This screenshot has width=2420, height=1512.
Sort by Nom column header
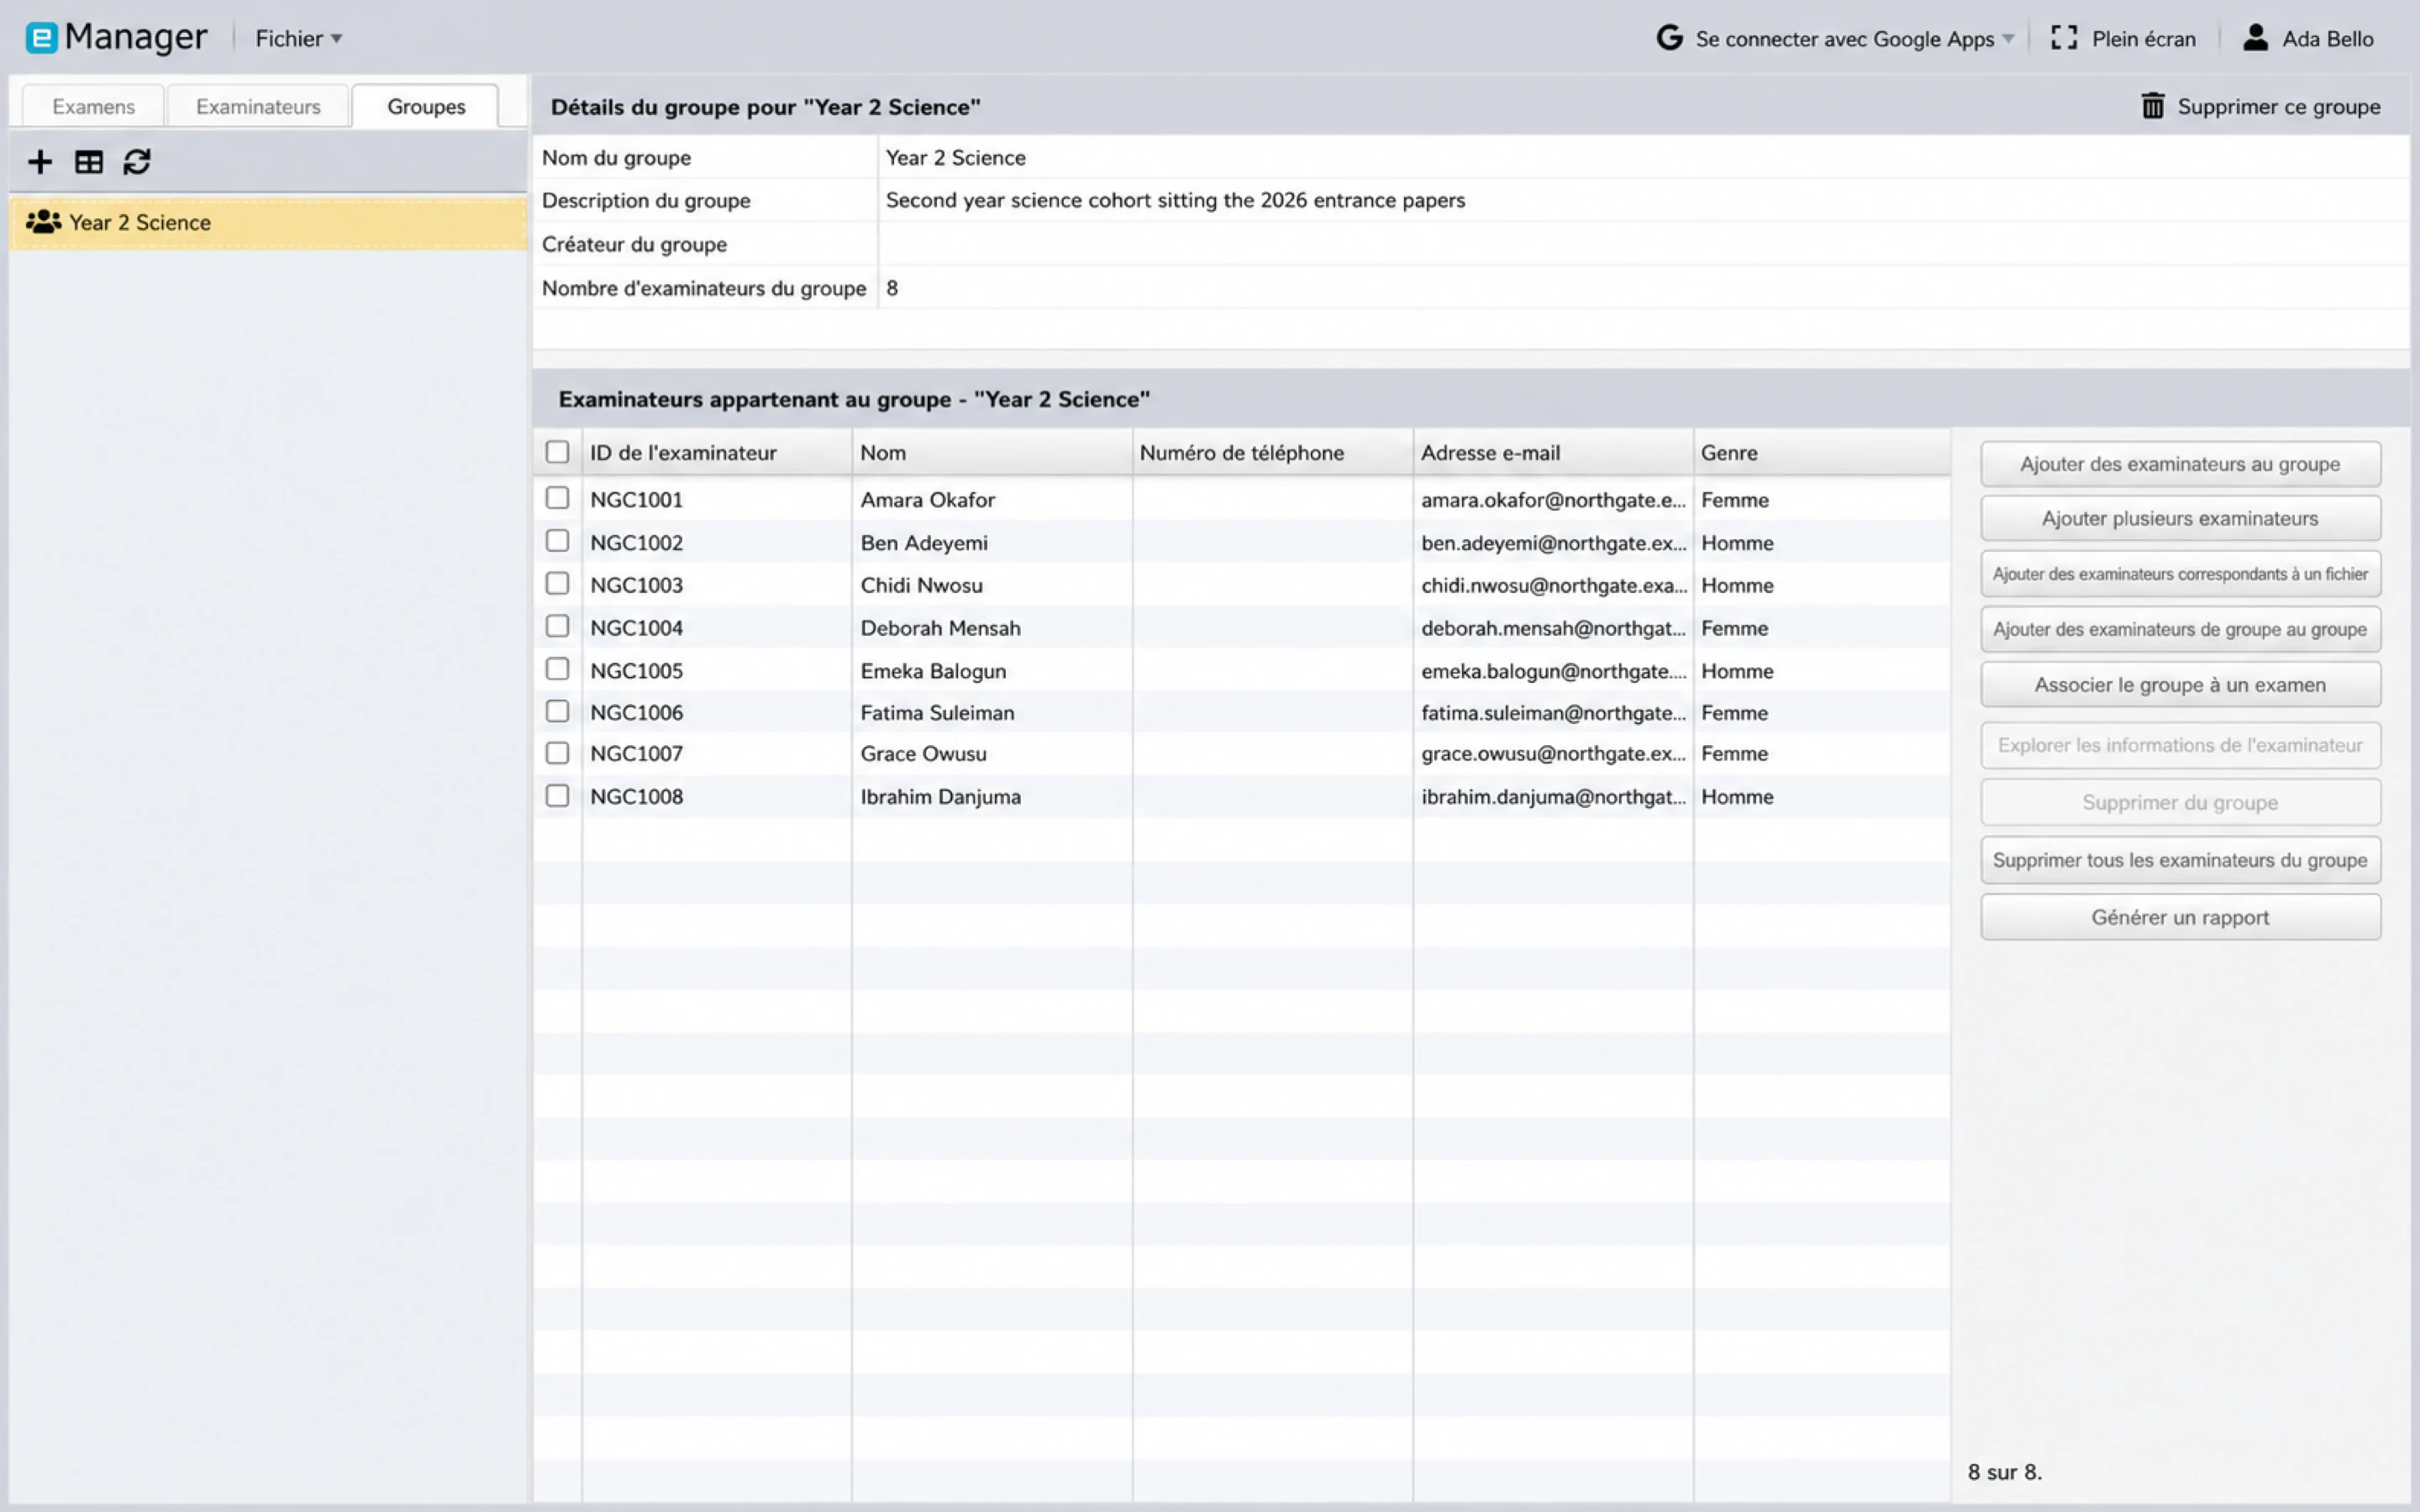[x=992, y=453]
